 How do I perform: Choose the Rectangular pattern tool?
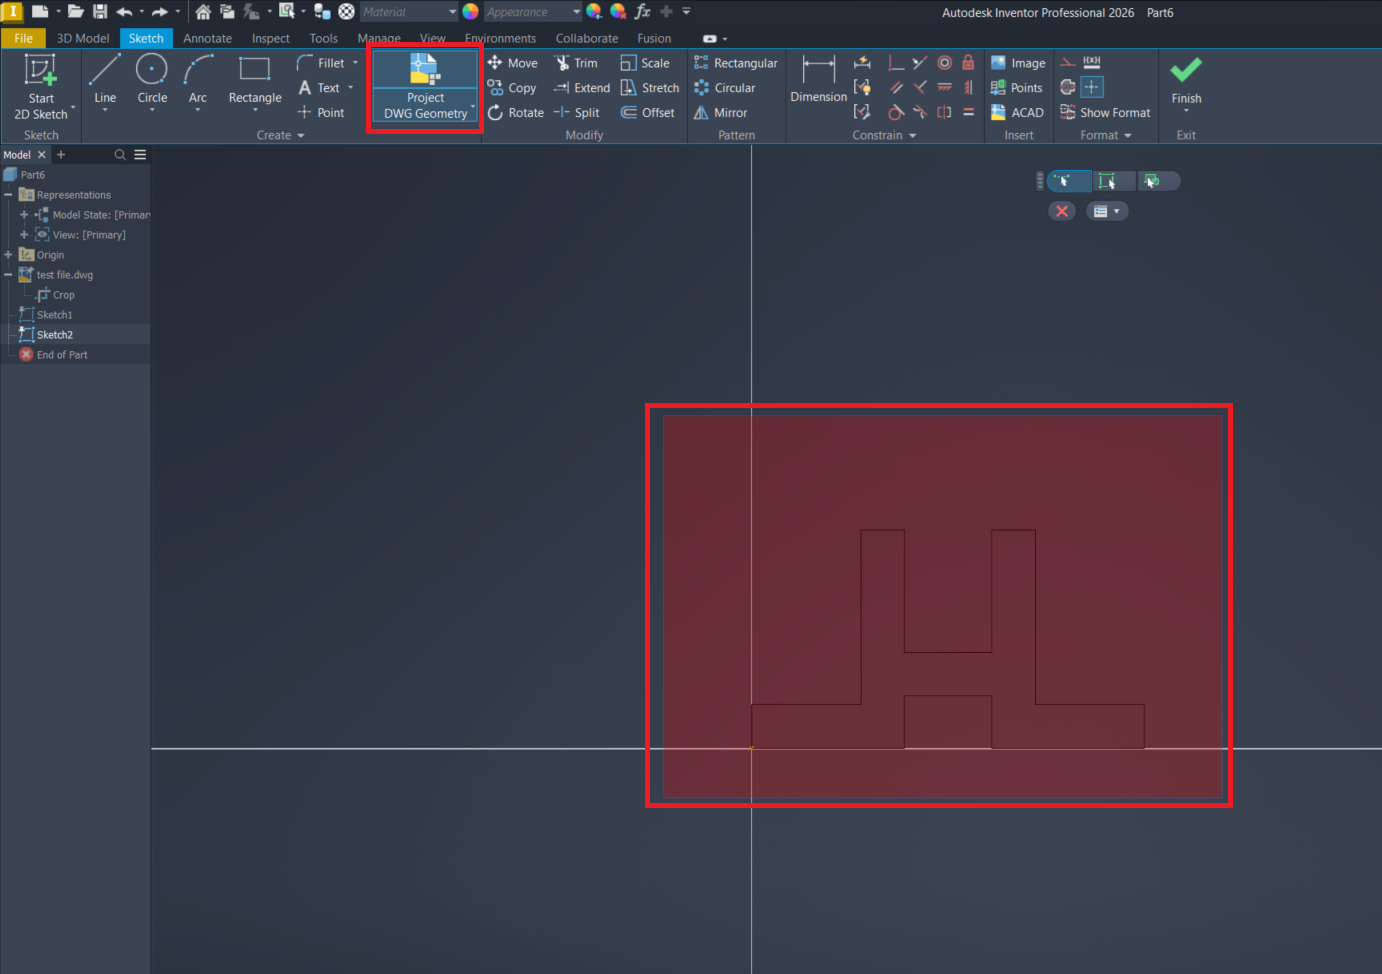736,63
